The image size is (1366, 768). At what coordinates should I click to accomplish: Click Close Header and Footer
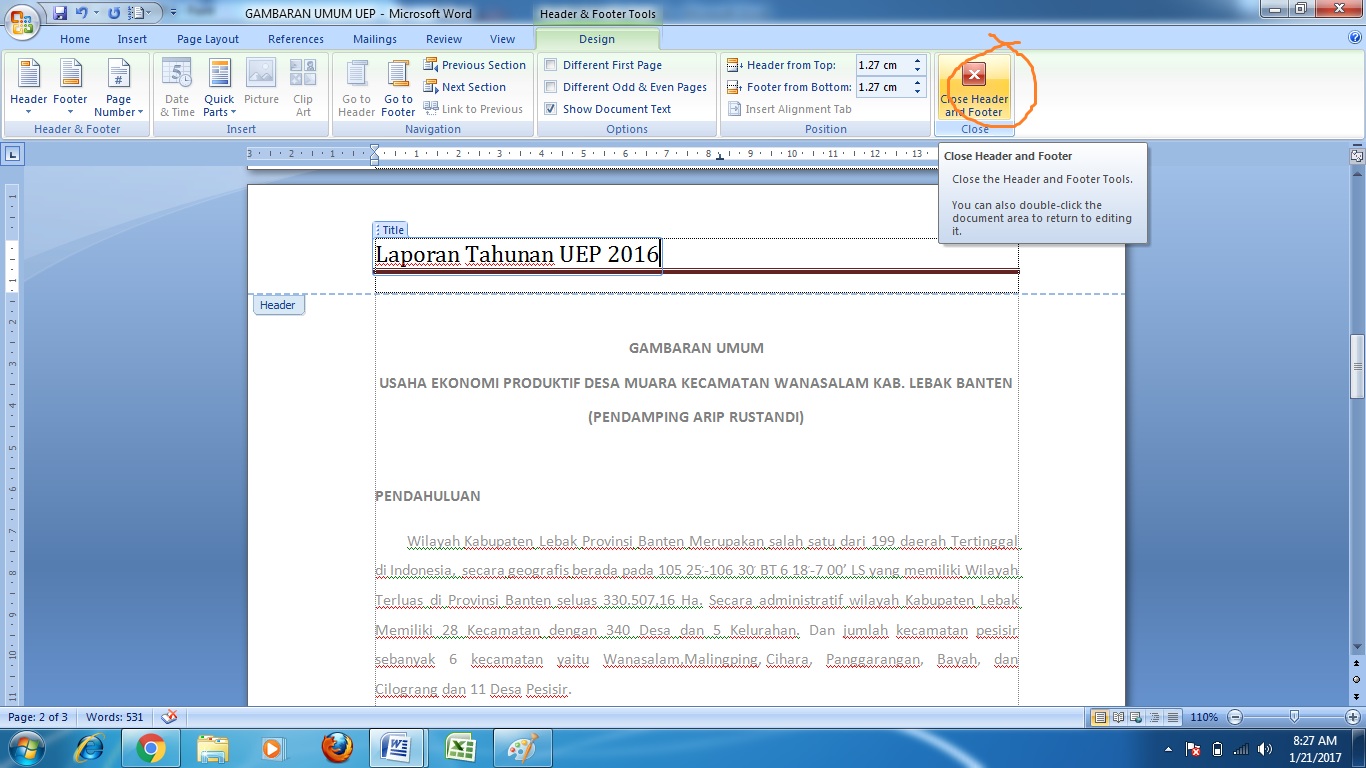pyautogui.click(x=973, y=88)
